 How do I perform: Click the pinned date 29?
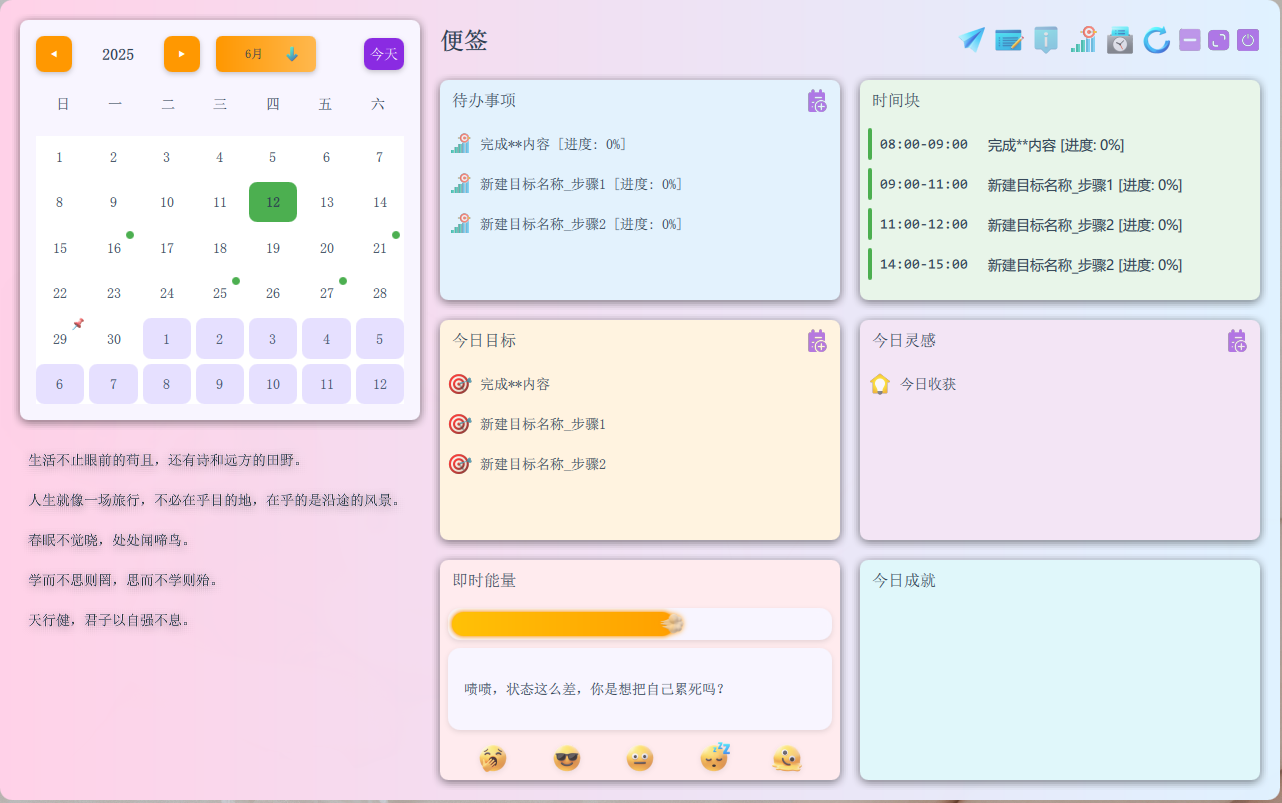click(x=59, y=338)
